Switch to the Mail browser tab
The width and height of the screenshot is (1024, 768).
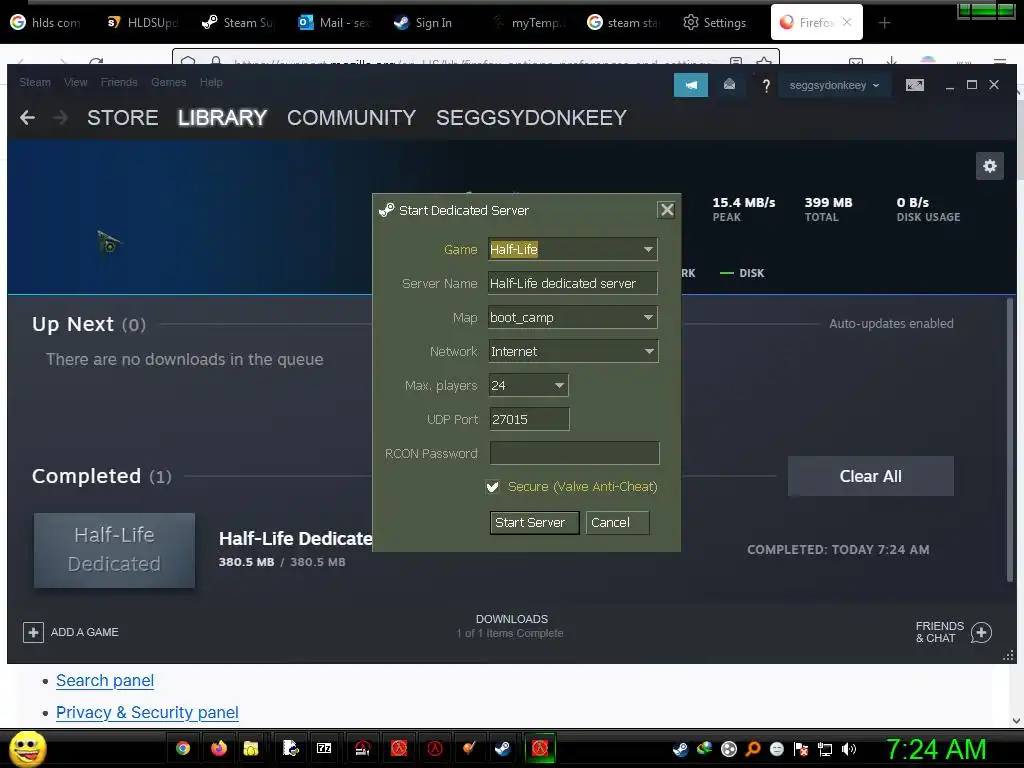click(334, 23)
